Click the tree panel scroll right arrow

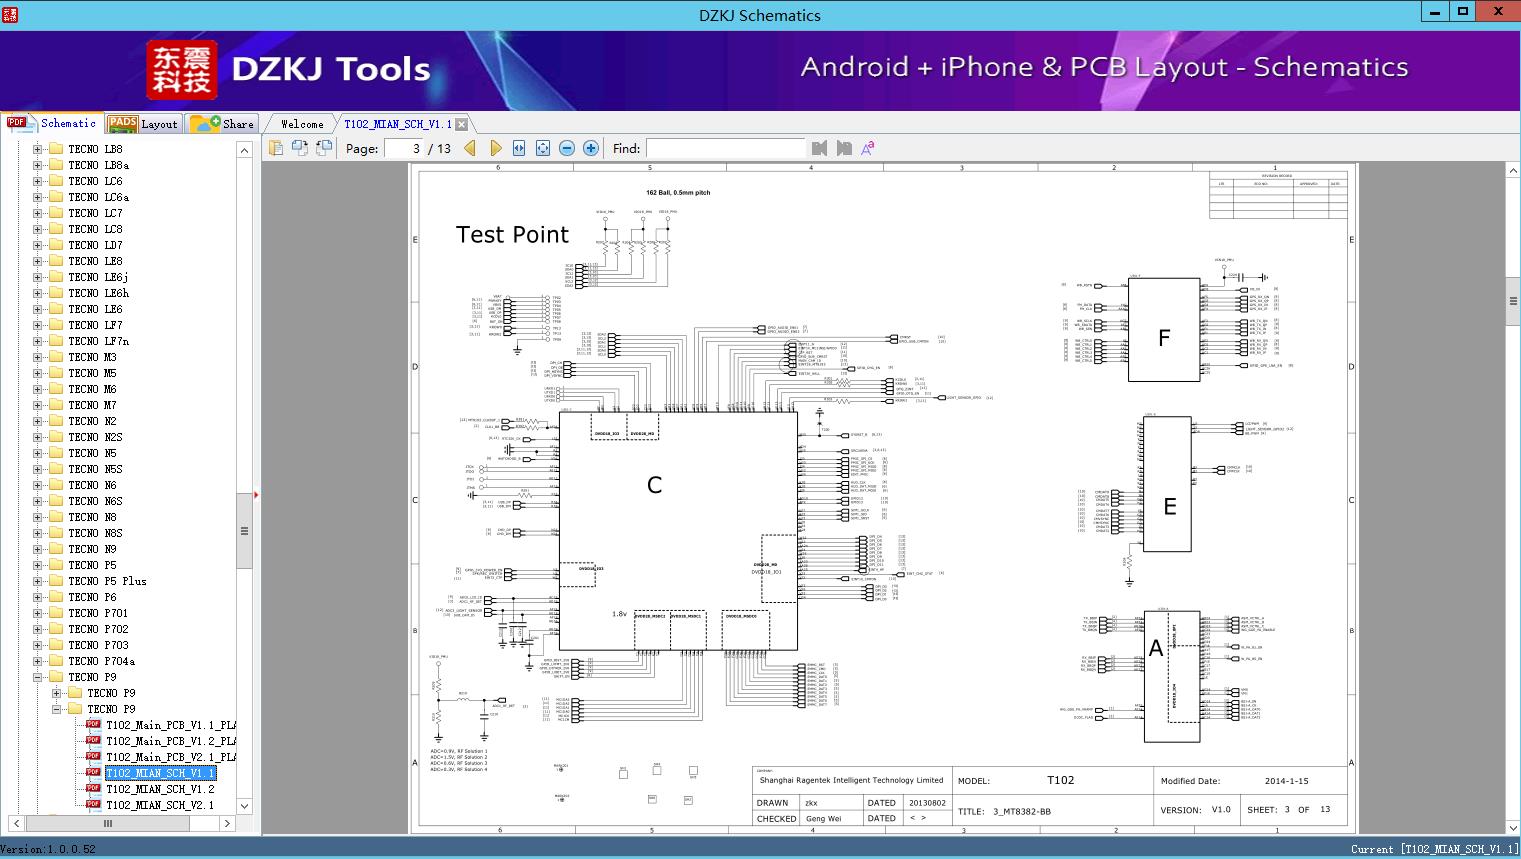pos(227,824)
